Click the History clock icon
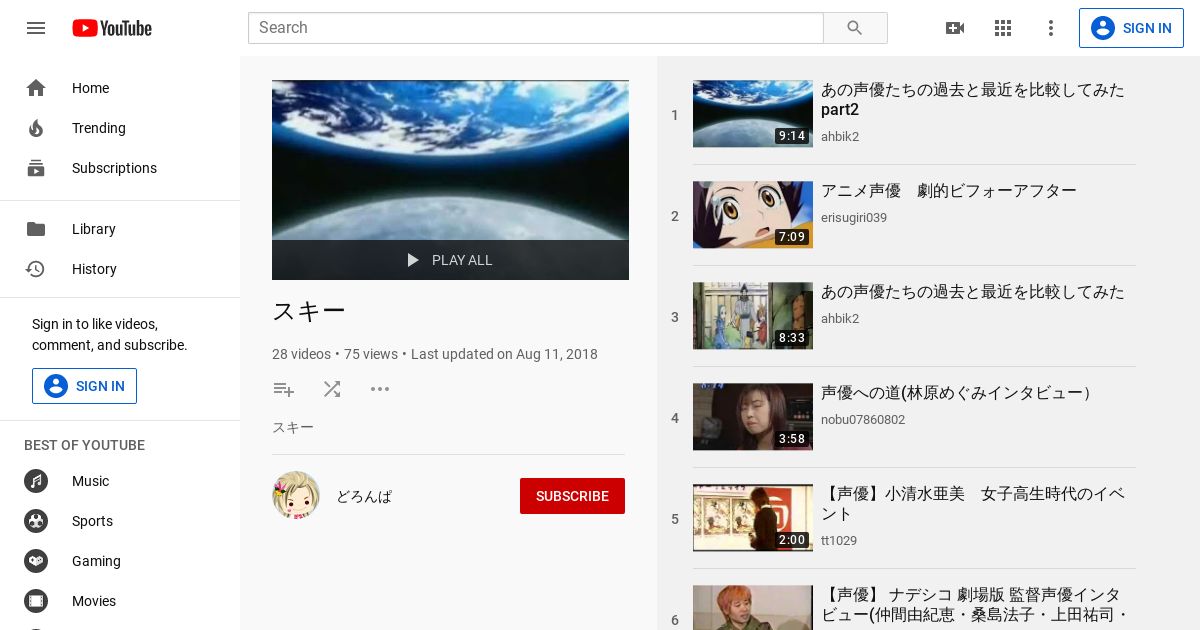The width and height of the screenshot is (1200, 630). [x=36, y=269]
